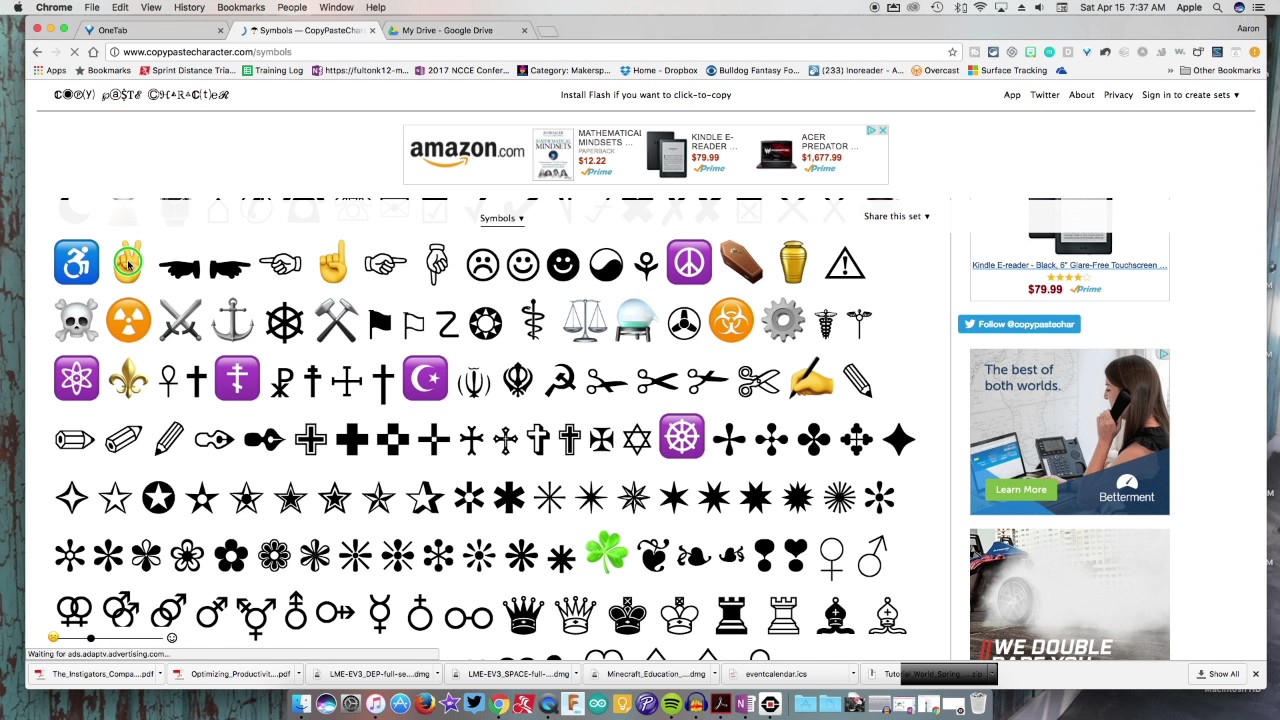Open the History menu in the menu bar
Screen dimensions: 1280x720
click(189, 7)
